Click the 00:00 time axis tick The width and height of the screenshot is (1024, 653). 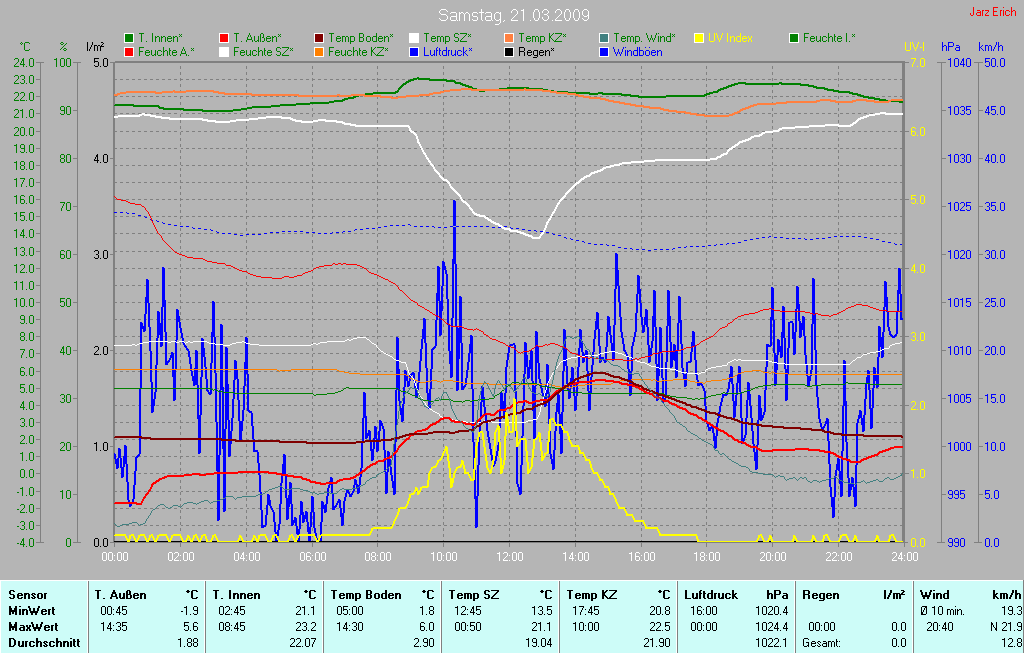pos(115,557)
